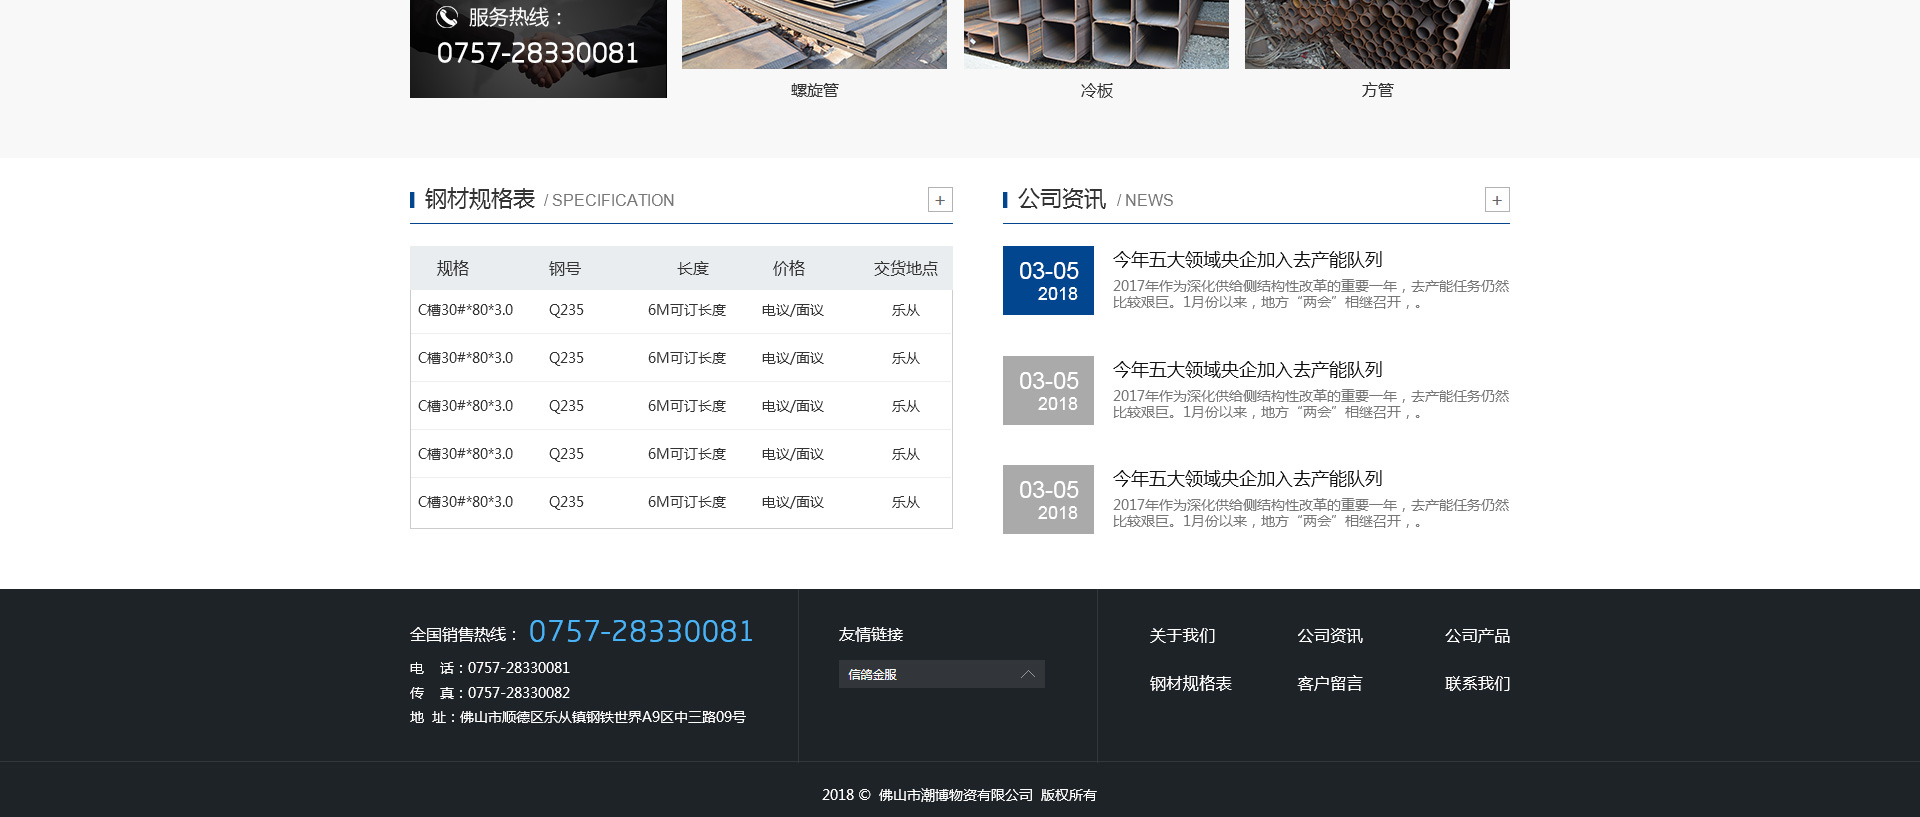This screenshot has width=1920, height=817.
Task: Click the plus icon beside 公司资讯 heading
Action: tap(1496, 200)
